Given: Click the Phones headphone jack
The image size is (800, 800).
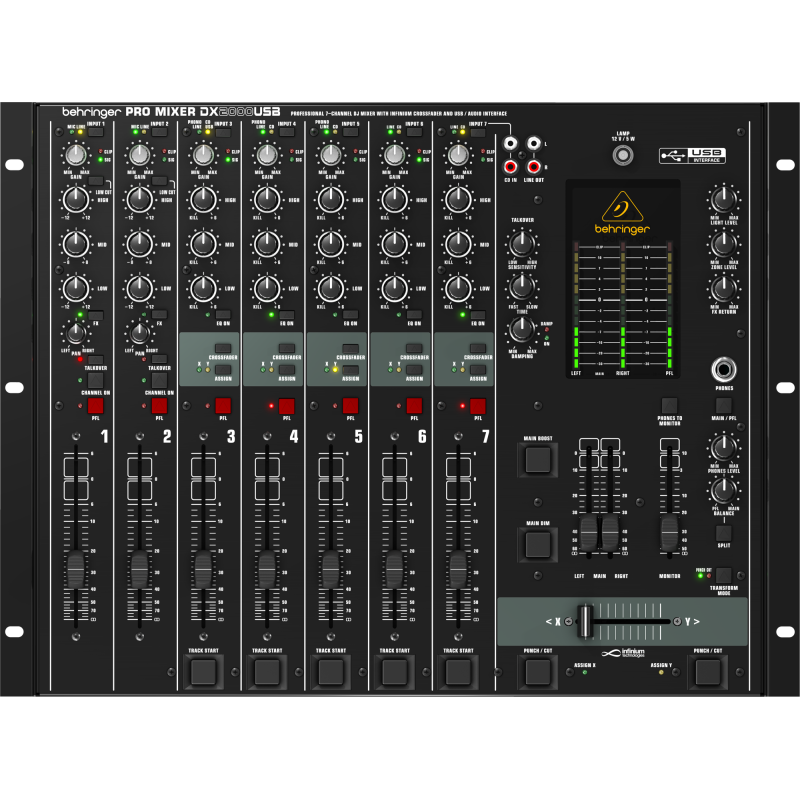Looking at the screenshot, I should pyautogui.click(x=723, y=368).
